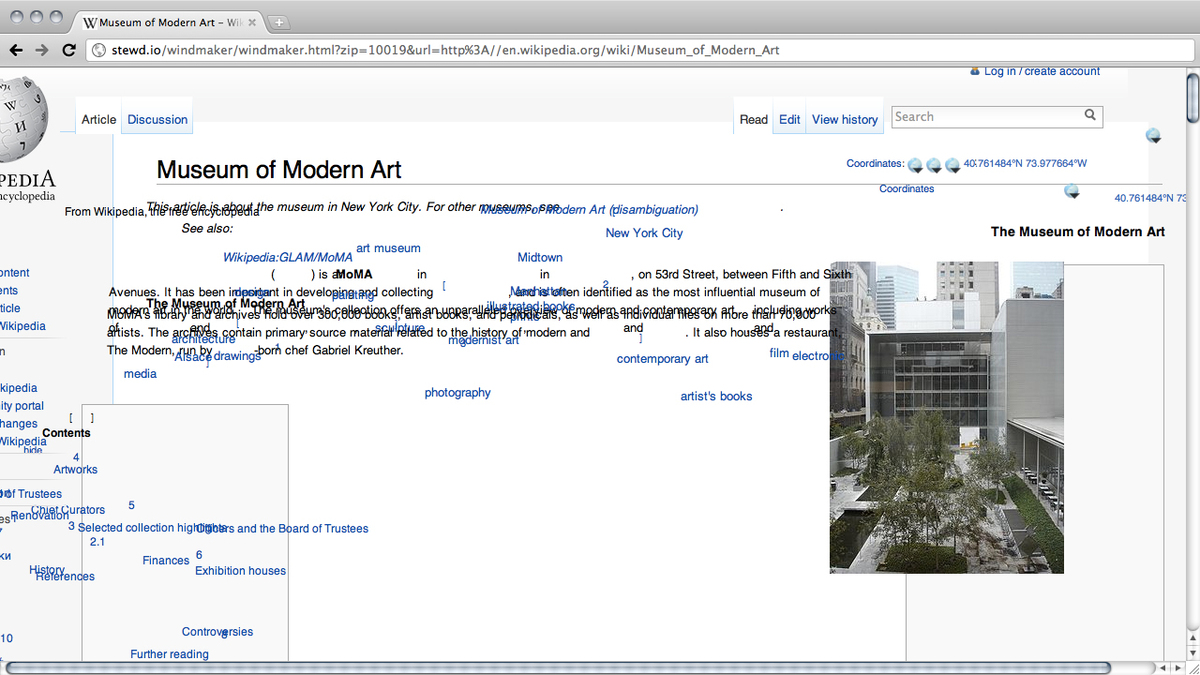The width and height of the screenshot is (1200, 675).
Task: Open a new tab with the plus button
Action: [x=279, y=22]
